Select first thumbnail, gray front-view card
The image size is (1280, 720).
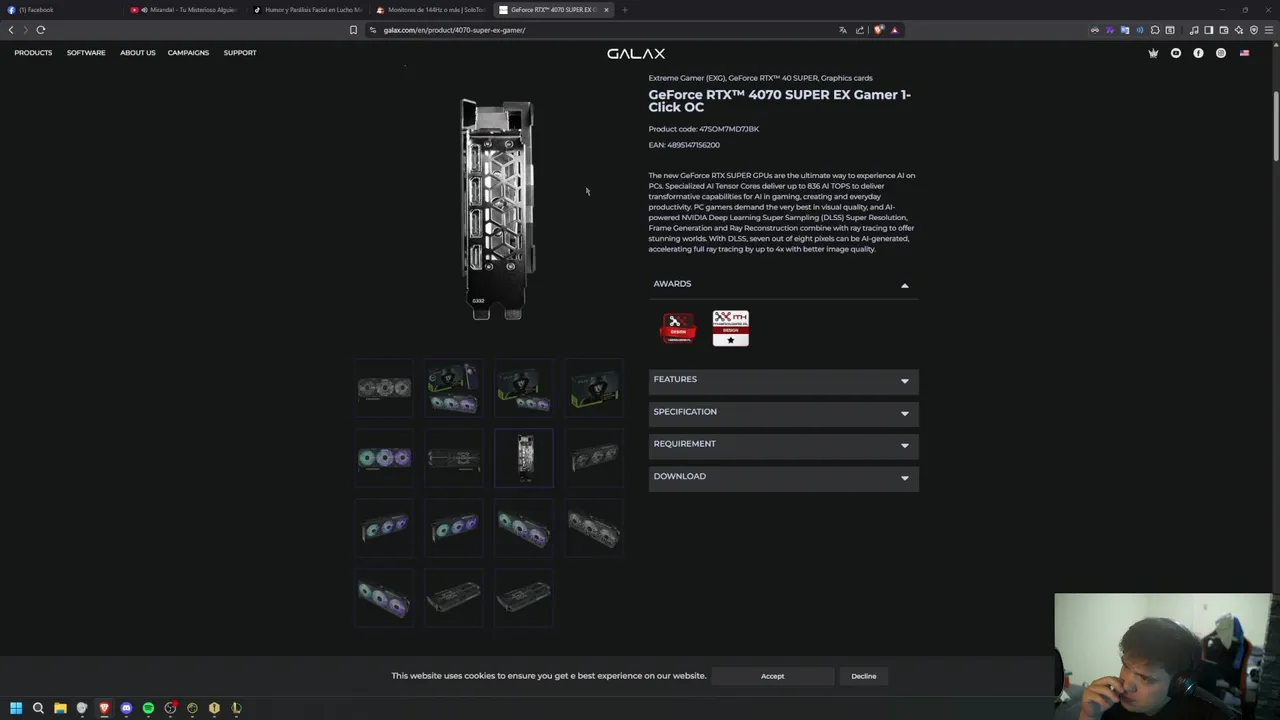(x=384, y=388)
